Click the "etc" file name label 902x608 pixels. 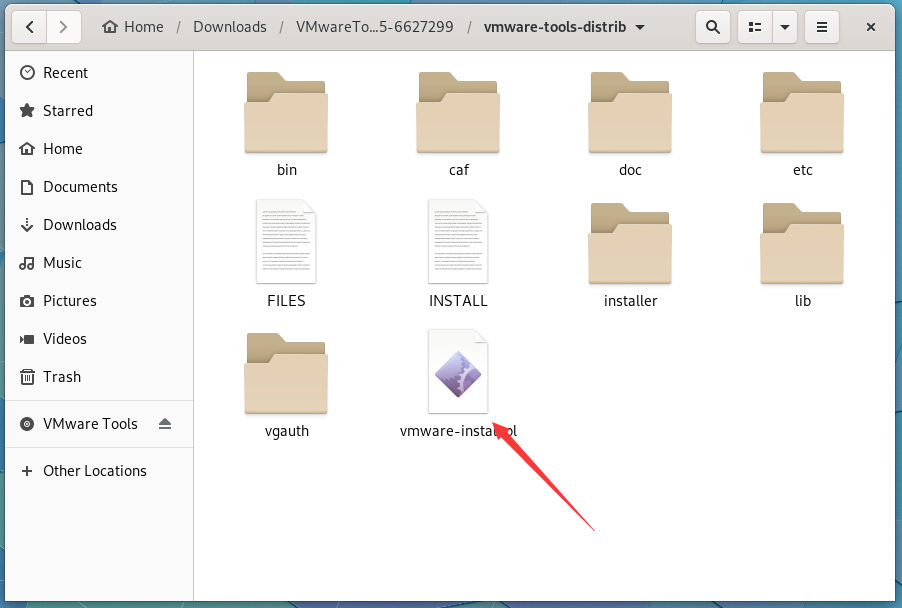pos(802,170)
